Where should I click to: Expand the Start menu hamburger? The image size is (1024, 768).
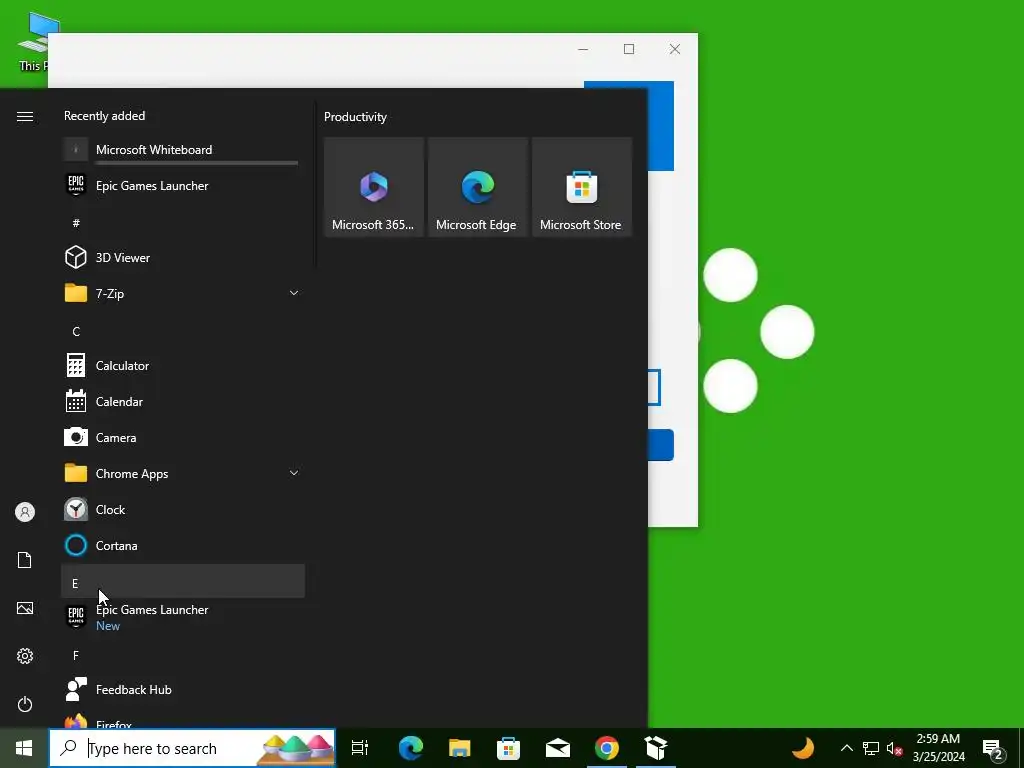coord(25,116)
